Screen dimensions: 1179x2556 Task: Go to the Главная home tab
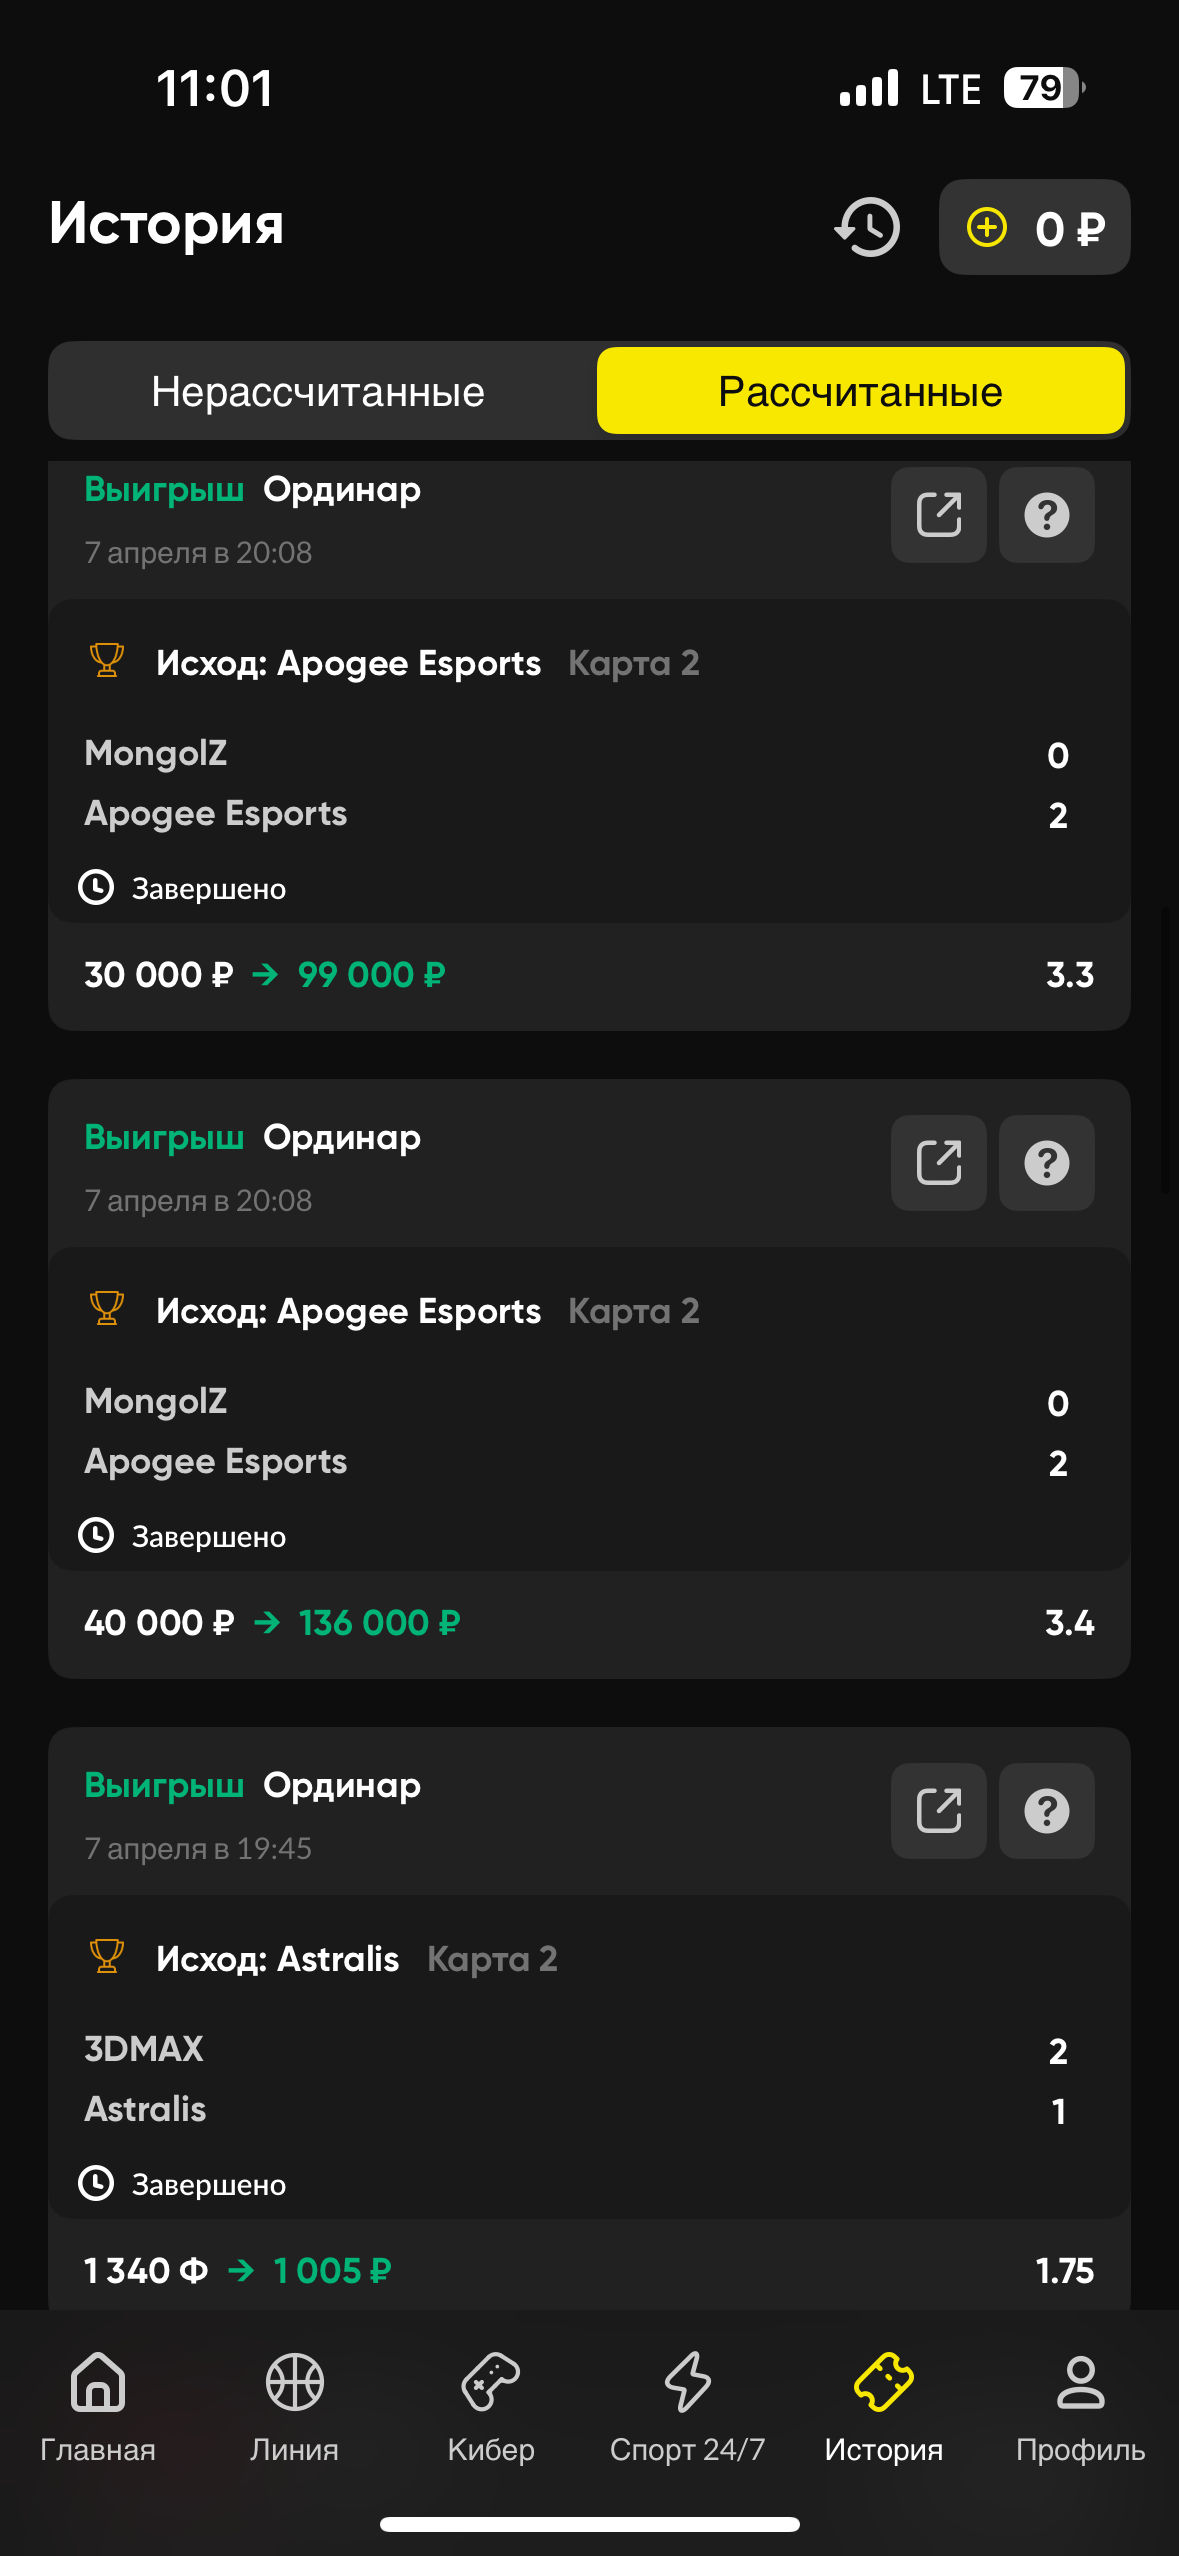[98, 2406]
